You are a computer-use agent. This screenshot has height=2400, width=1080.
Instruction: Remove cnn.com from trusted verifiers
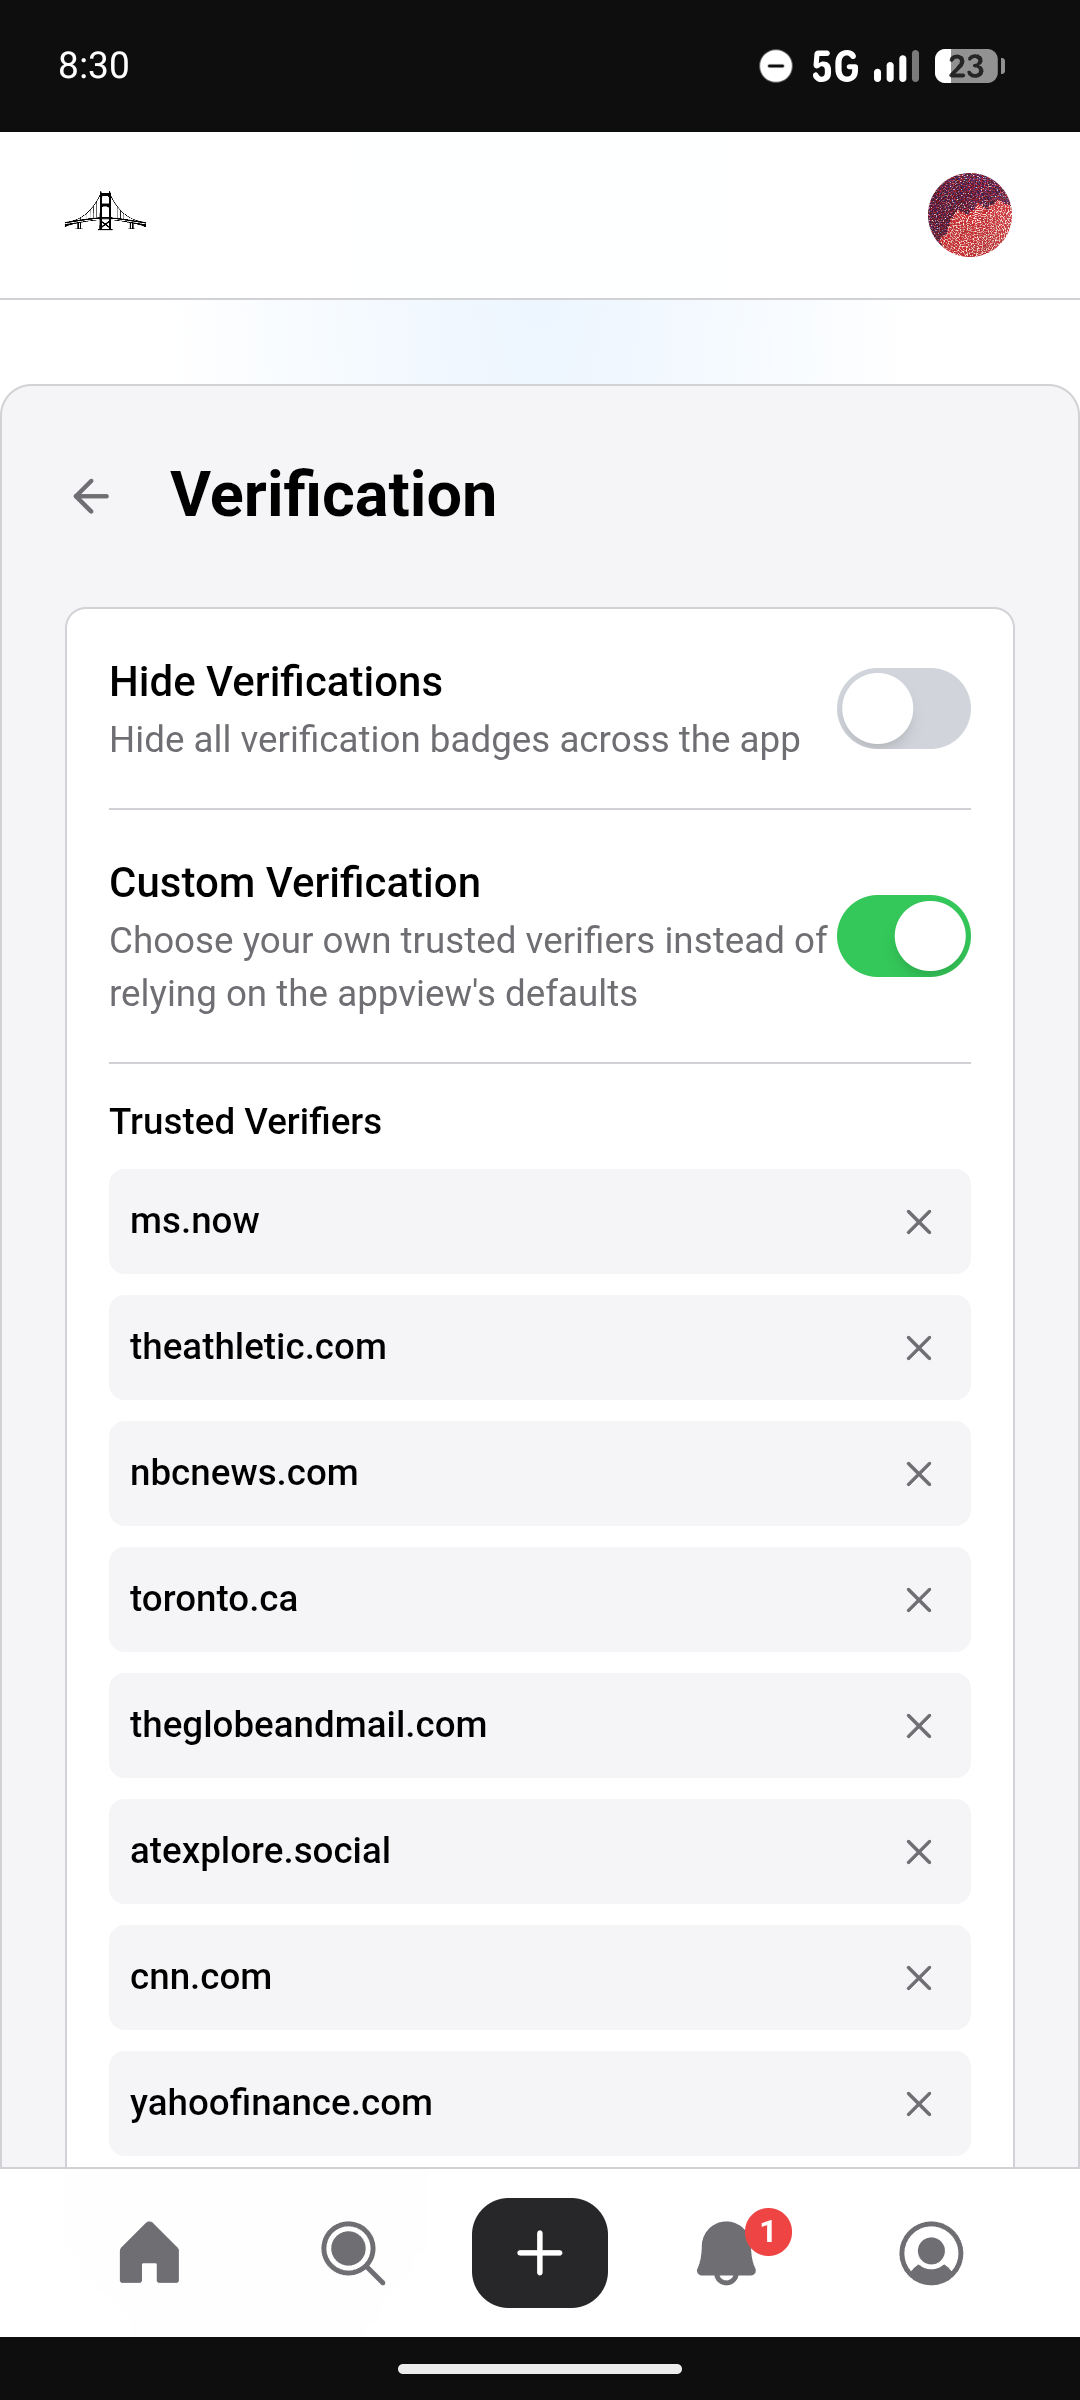tap(918, 1978)
